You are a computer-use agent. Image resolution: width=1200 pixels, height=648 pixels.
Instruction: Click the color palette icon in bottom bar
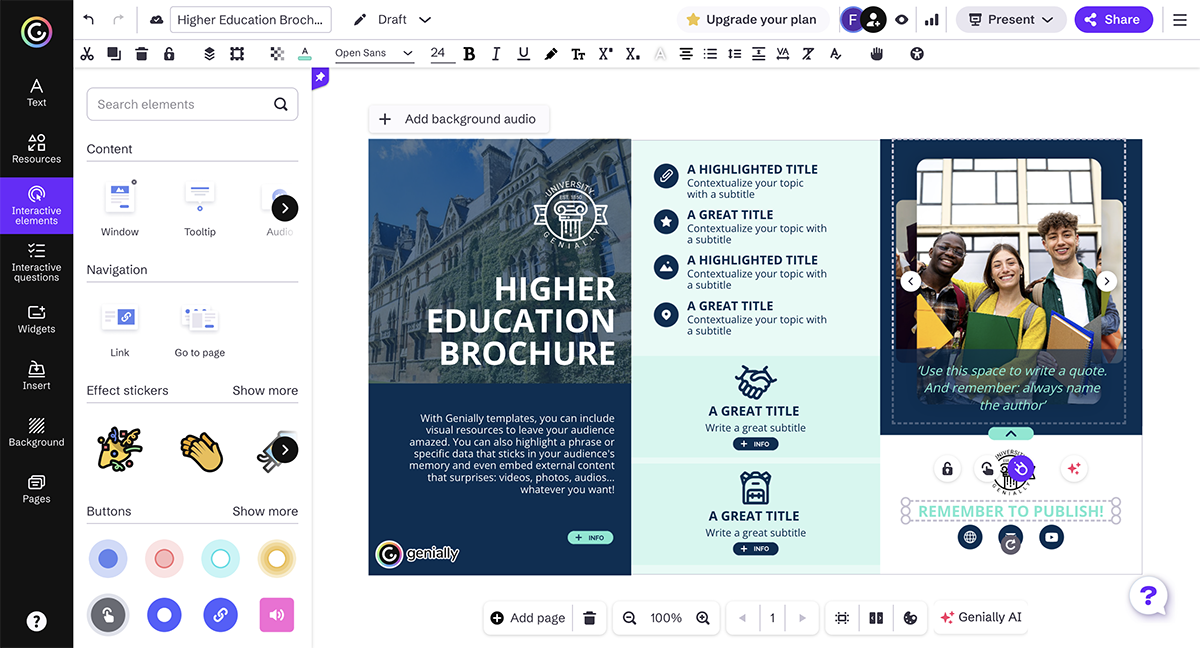click(x=910, y=618)
